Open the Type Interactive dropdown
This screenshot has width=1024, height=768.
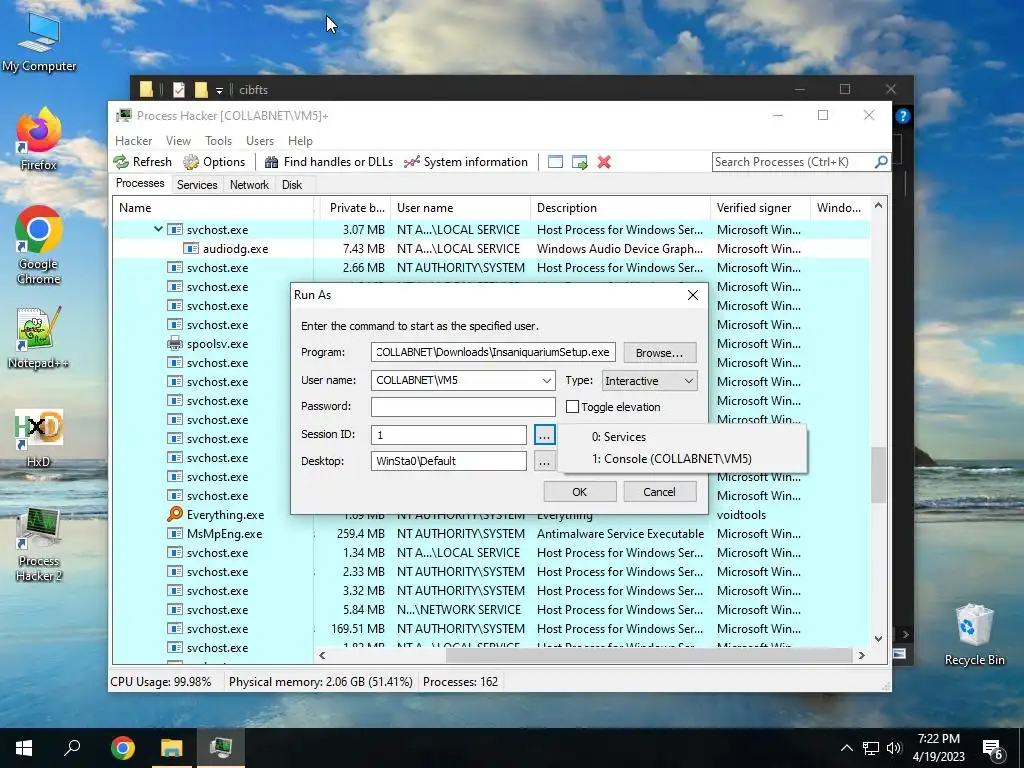tap(649, 381)
